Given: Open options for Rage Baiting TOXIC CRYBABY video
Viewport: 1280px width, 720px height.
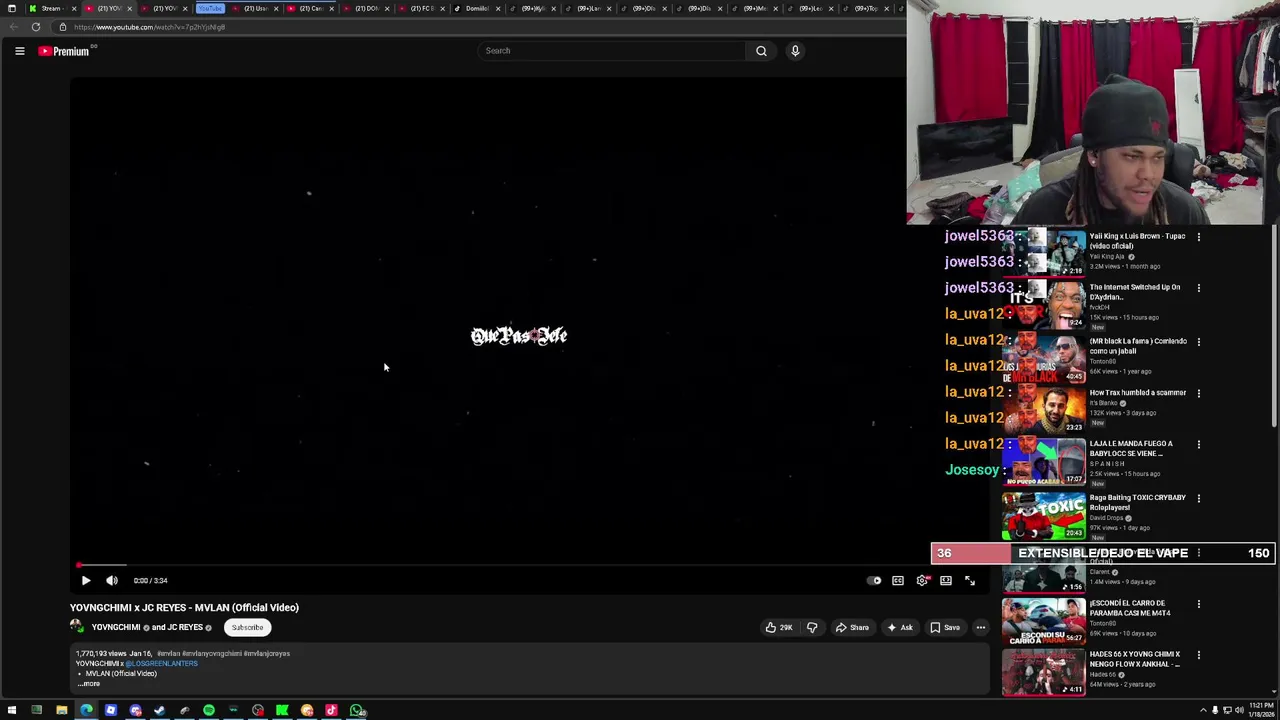Looking at the screenshot, I should [x=1199, y=498].
